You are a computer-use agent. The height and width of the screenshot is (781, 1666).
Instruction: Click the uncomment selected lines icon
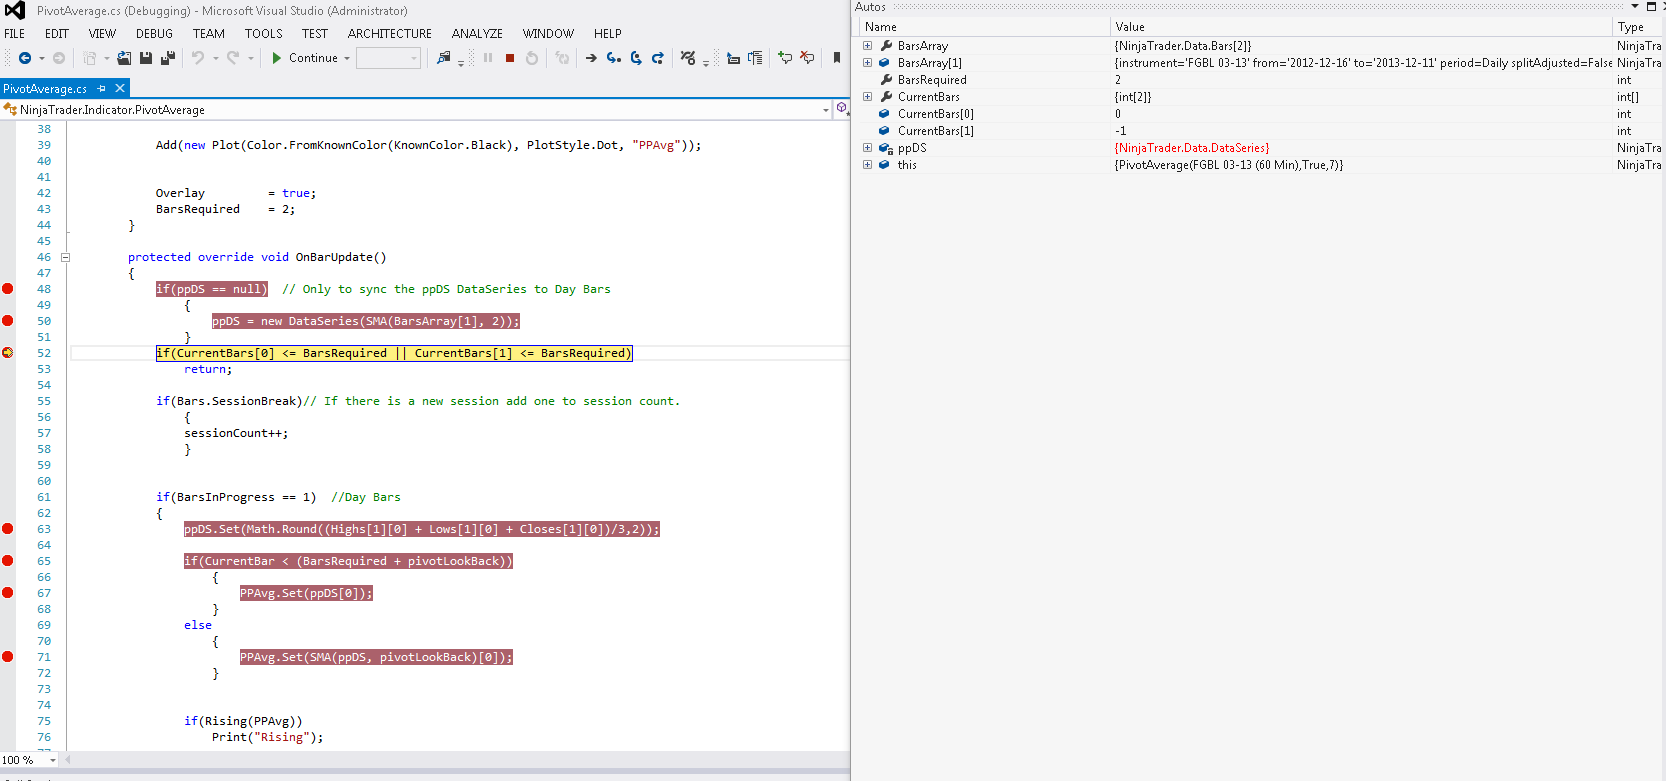point(807,58)
